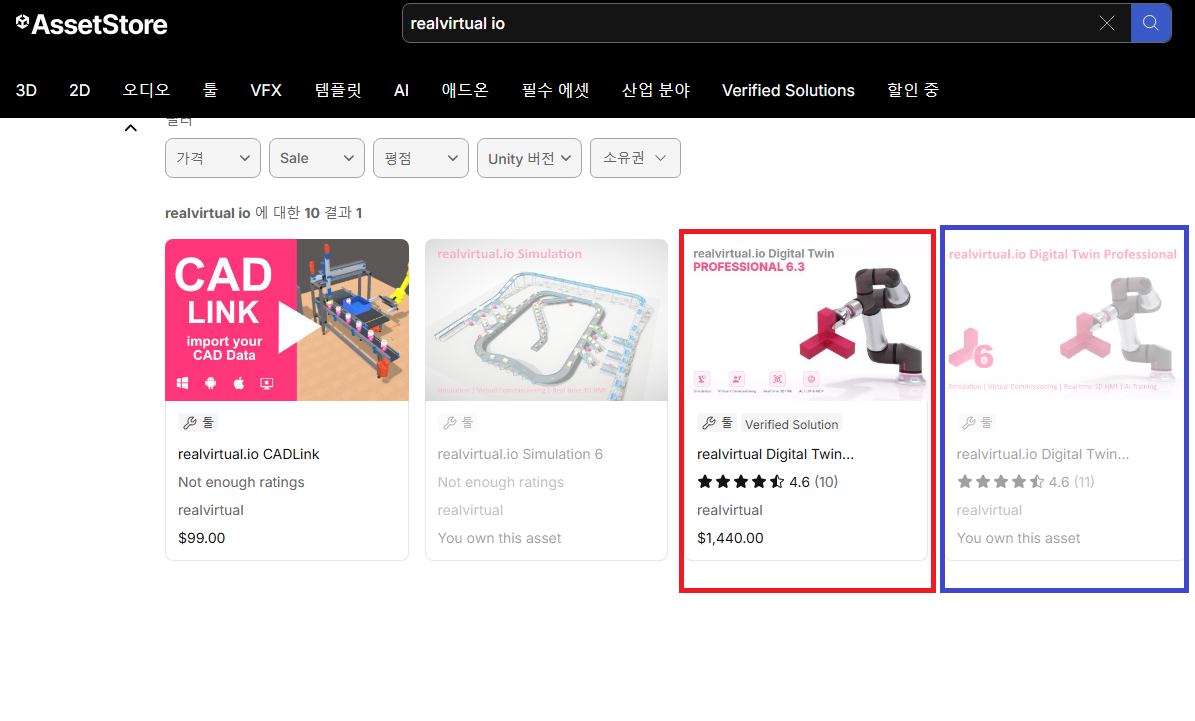Clear the search field with X icon

pos(1107,24)
